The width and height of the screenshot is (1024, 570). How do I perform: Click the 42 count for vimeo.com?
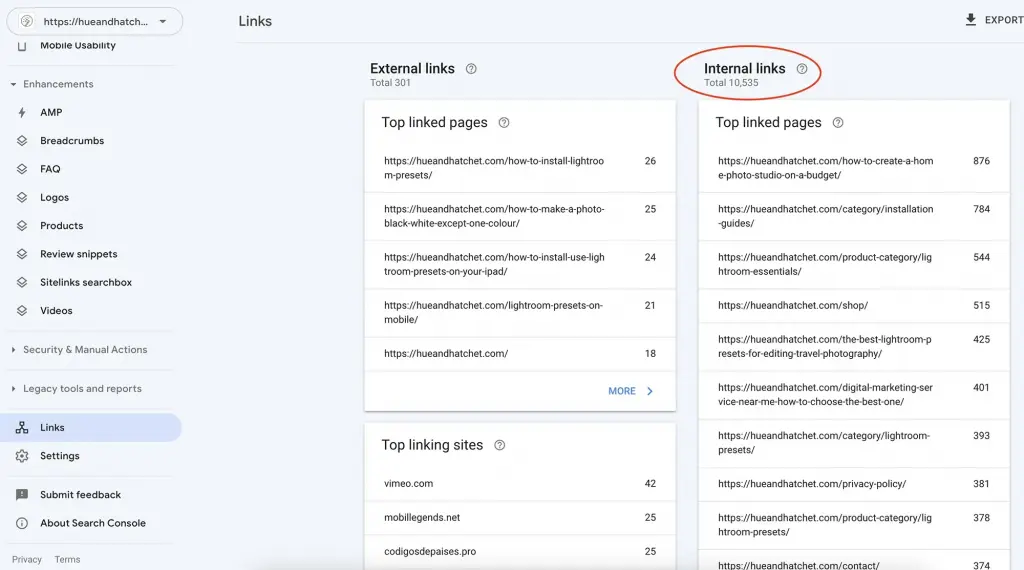(x=650, y=484)
